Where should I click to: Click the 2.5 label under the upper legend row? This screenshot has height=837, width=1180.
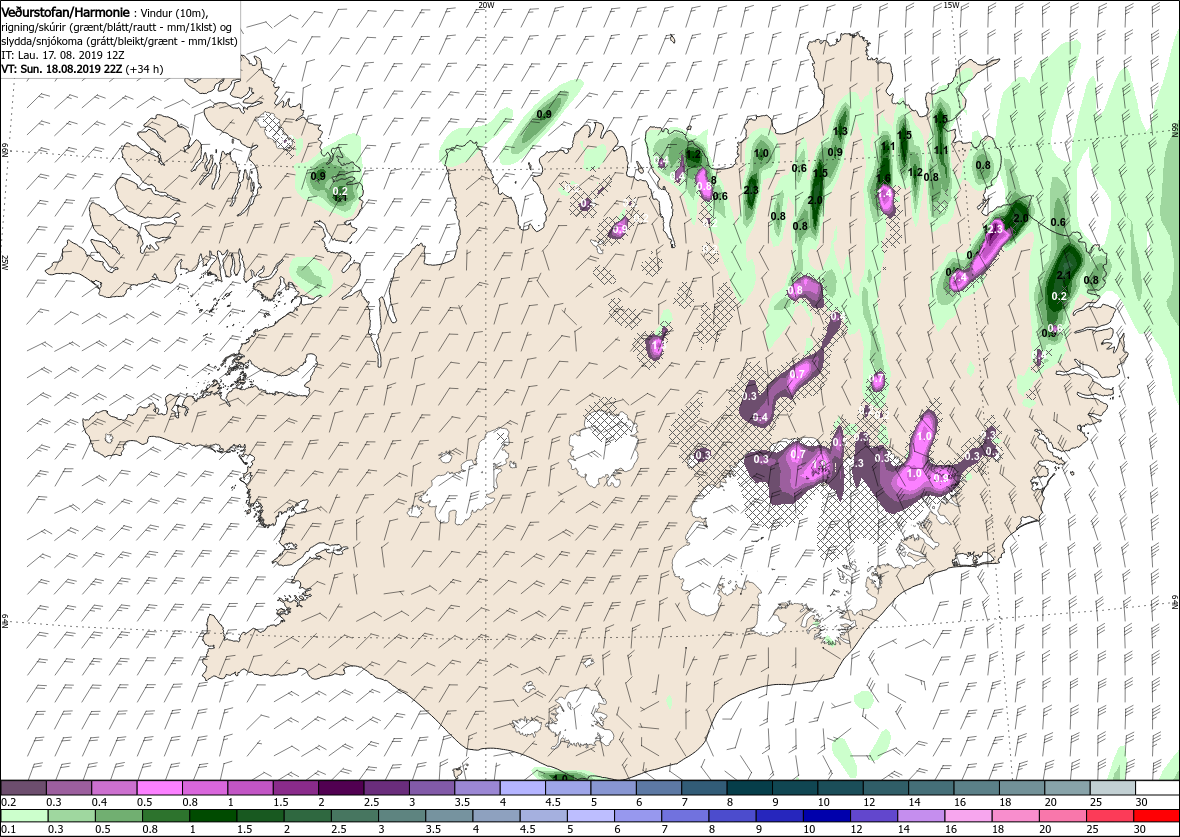point(371,802)
